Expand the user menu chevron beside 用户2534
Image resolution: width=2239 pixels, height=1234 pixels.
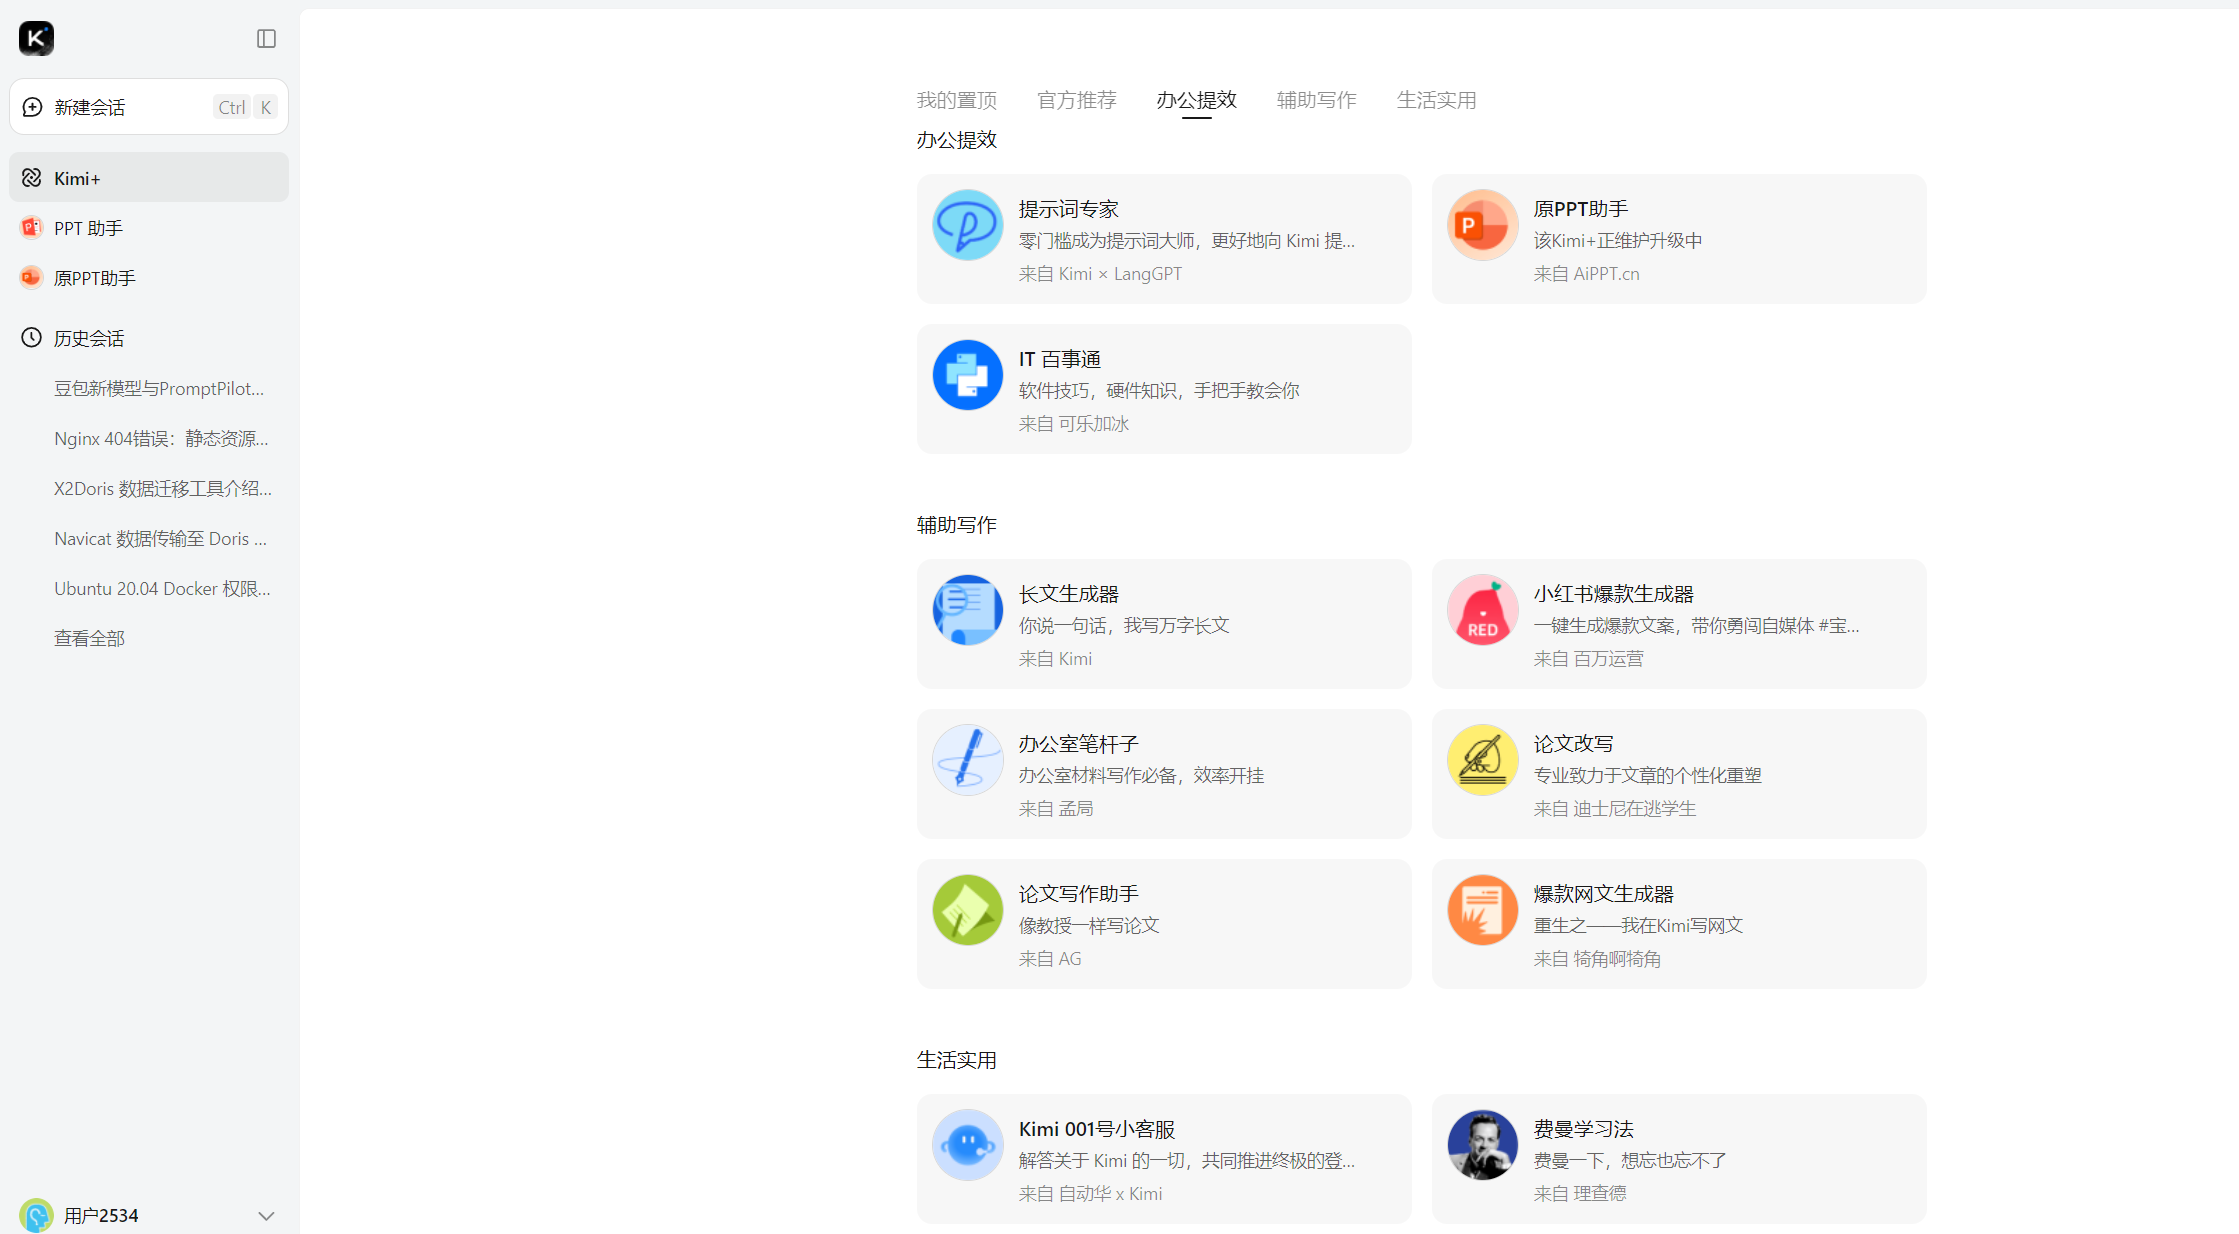coord(266,1216)
